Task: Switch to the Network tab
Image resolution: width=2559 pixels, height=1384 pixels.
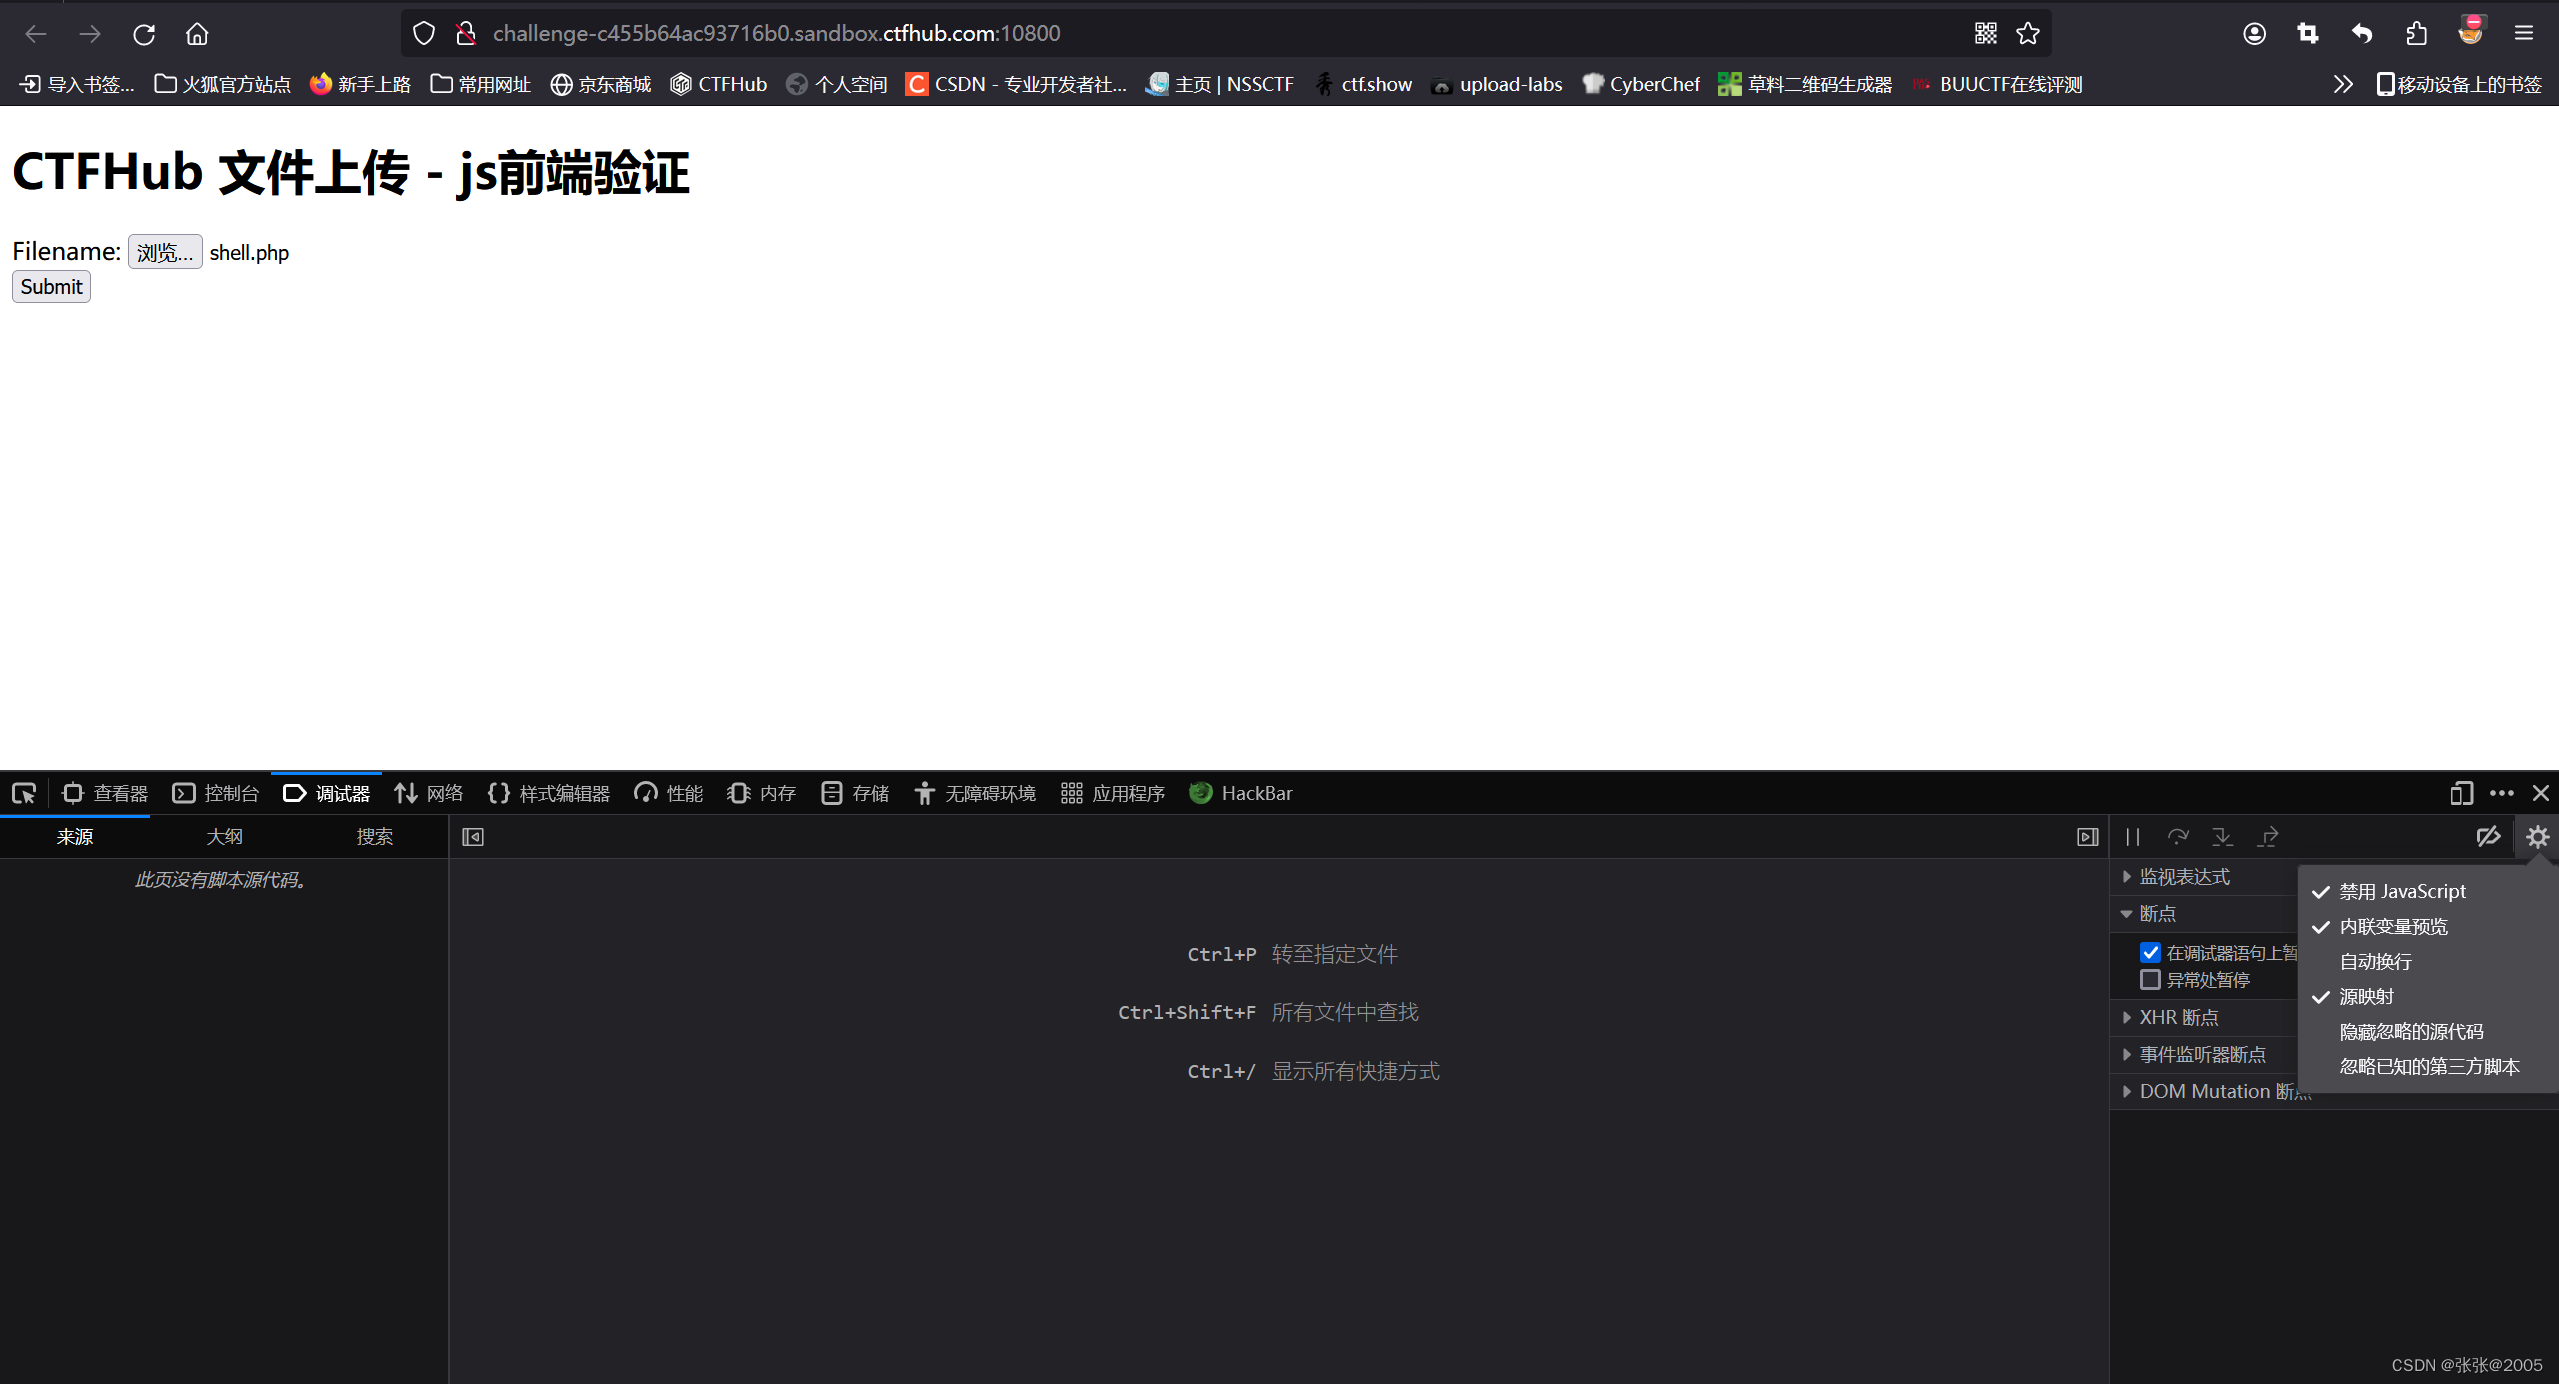Action: pos(429,793)
